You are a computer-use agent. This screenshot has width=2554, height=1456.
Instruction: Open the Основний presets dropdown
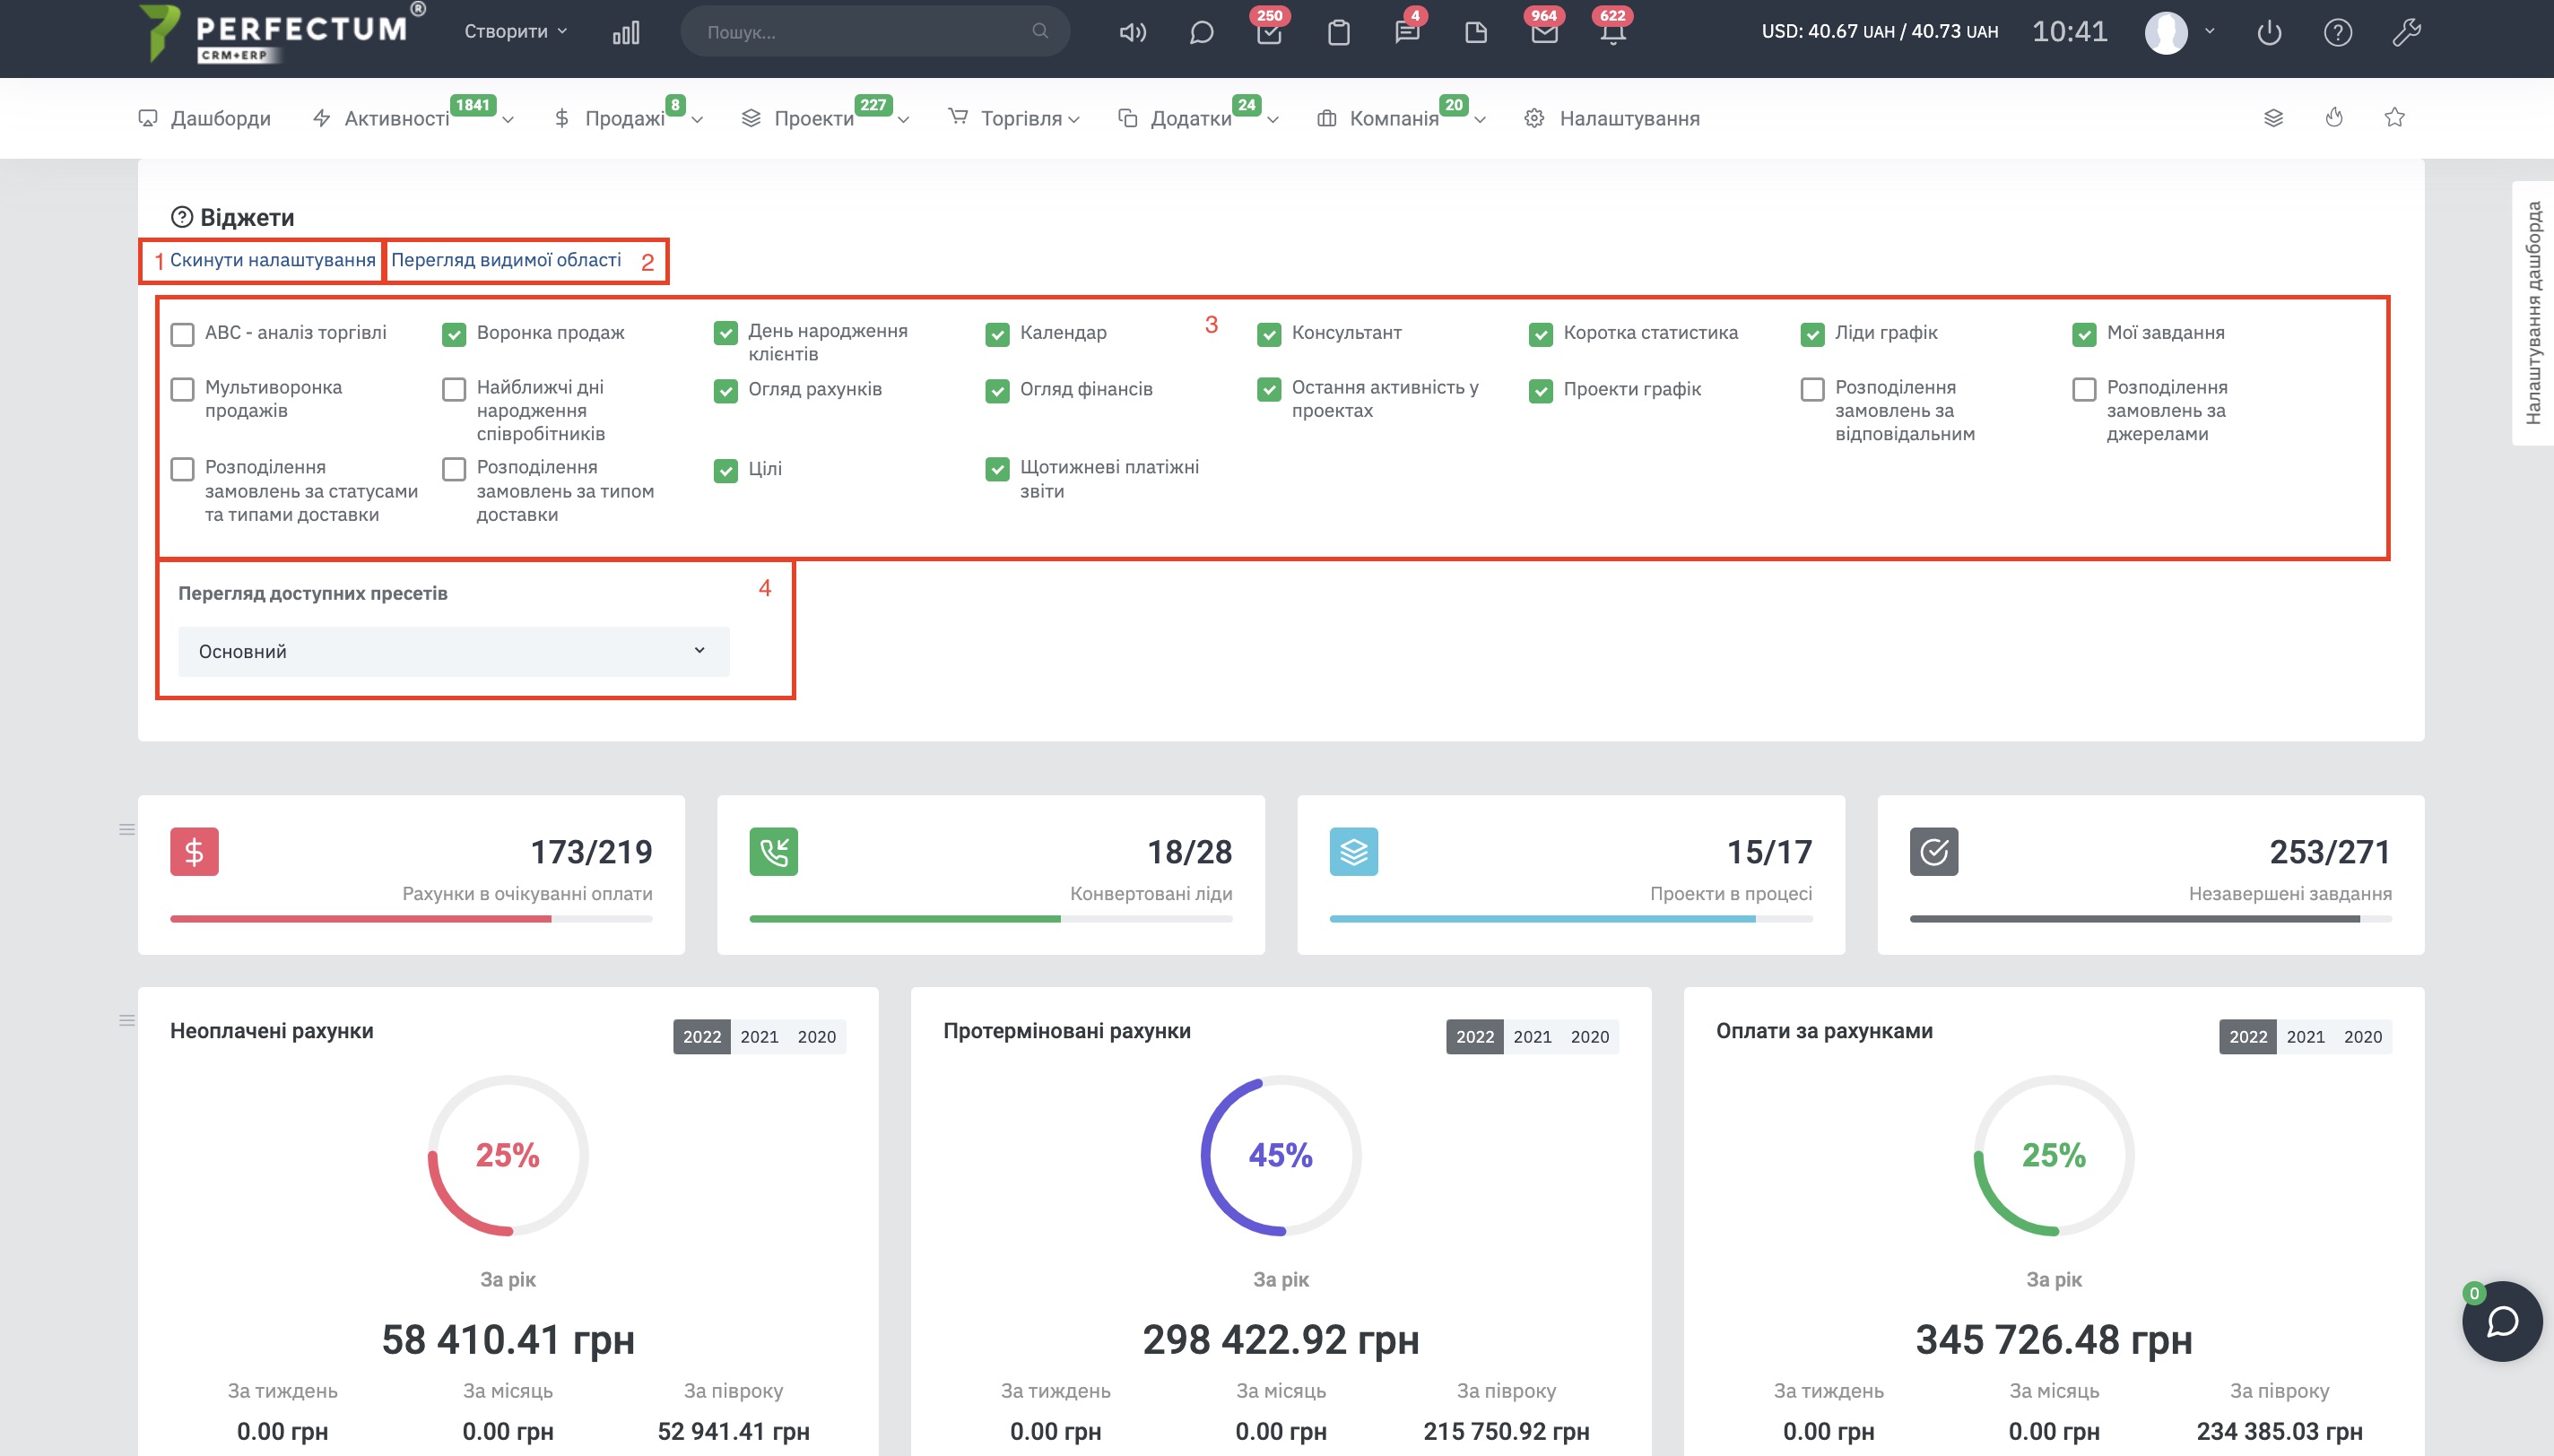click(x=453, y=651)
